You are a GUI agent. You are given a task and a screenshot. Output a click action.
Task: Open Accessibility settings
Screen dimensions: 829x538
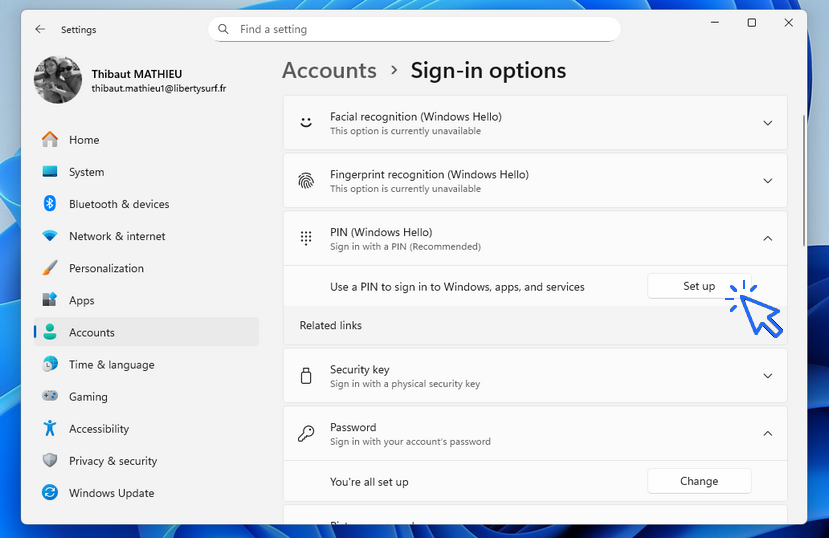(146, 429)
